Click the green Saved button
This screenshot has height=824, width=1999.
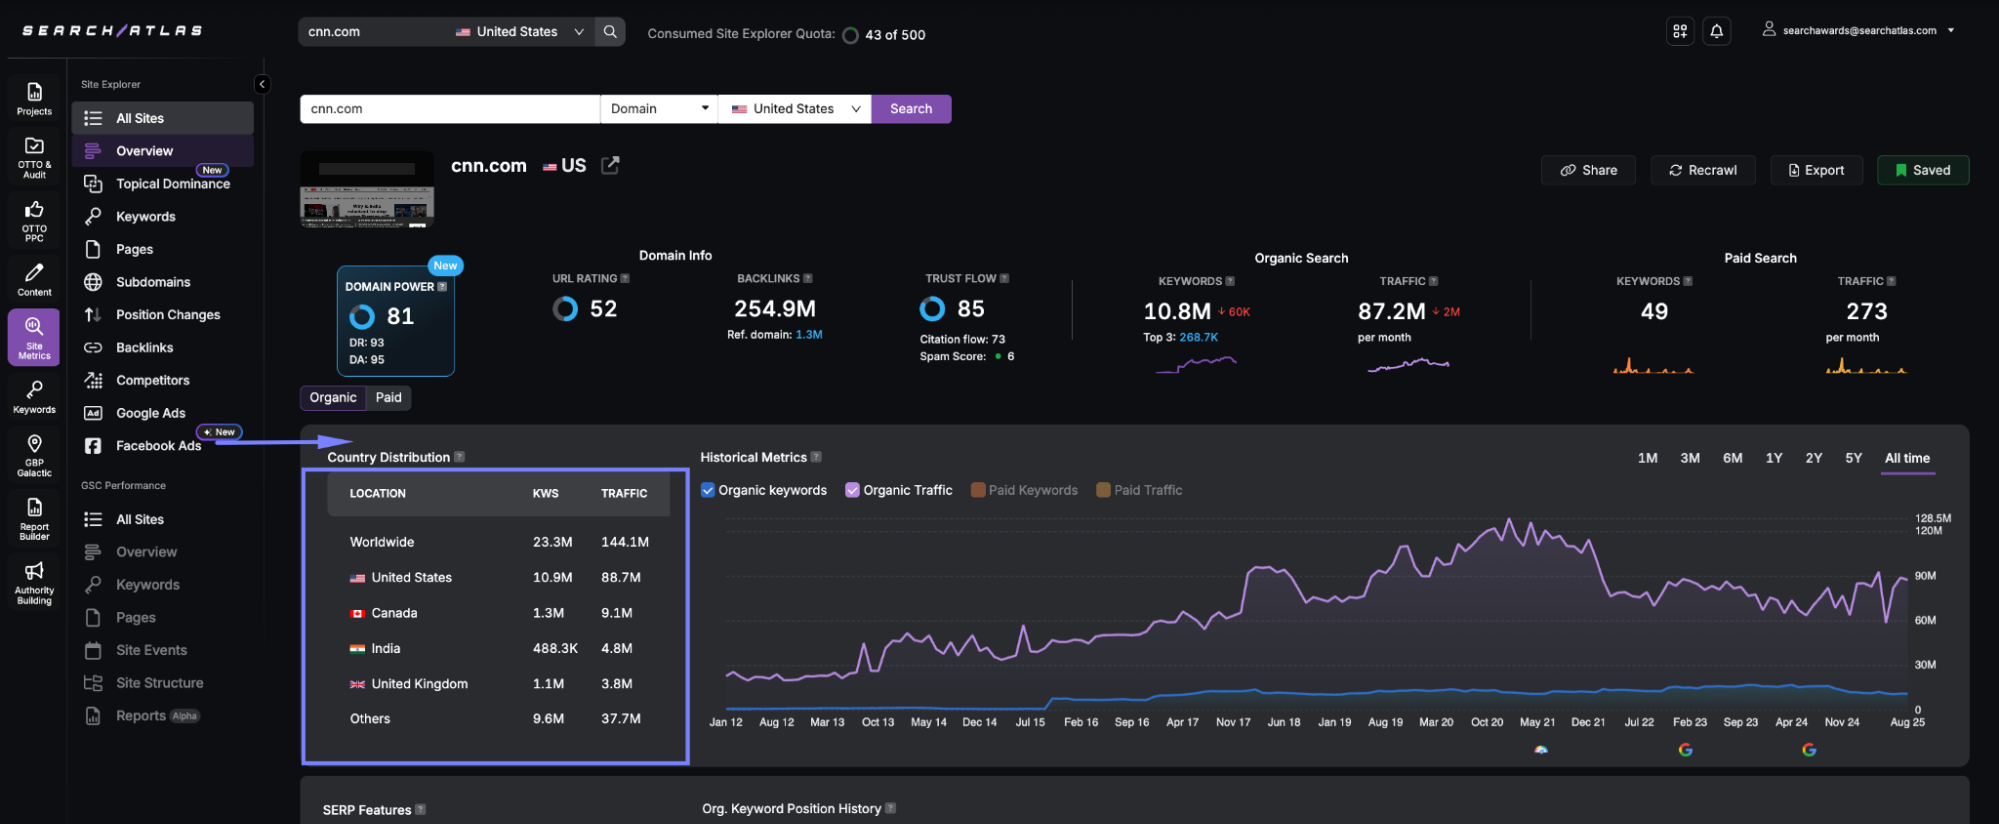pos(1923,170)
